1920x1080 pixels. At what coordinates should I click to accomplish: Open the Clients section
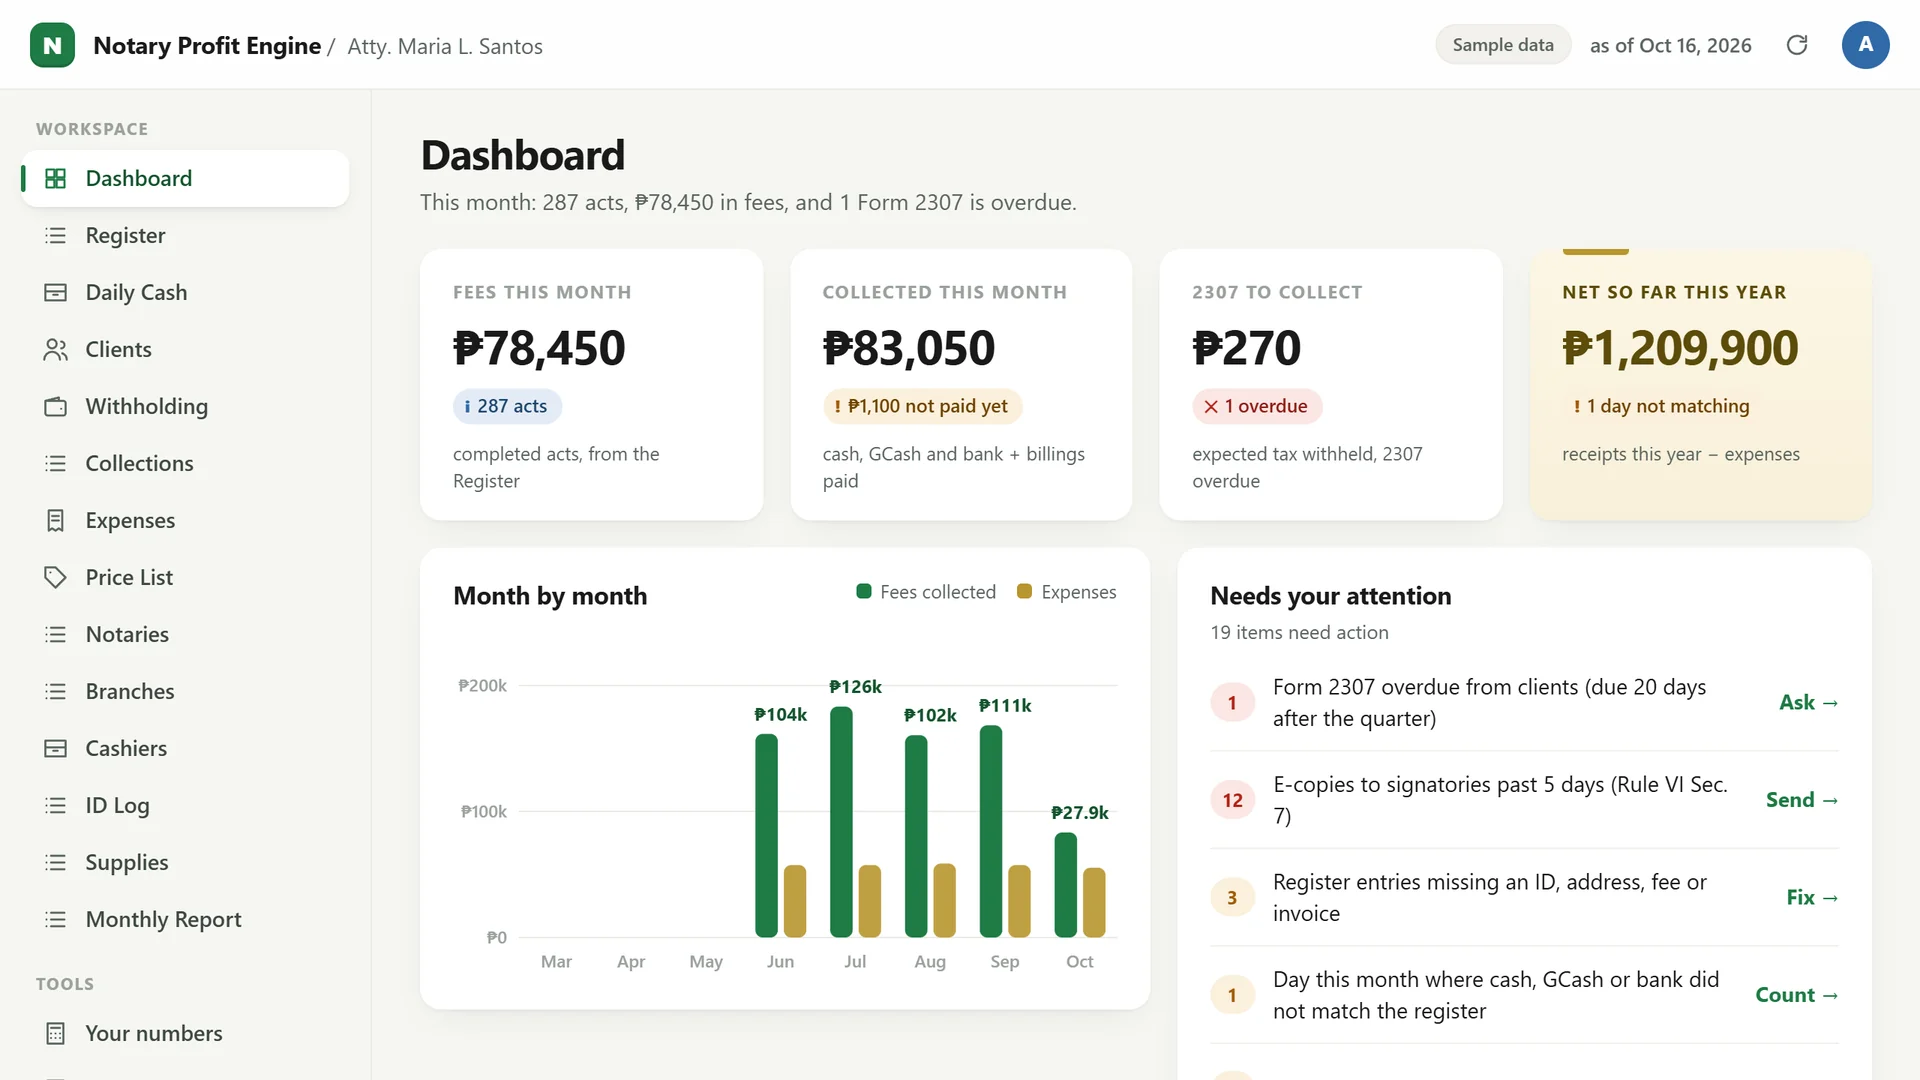pyautogui.click(x=185, y=349)
